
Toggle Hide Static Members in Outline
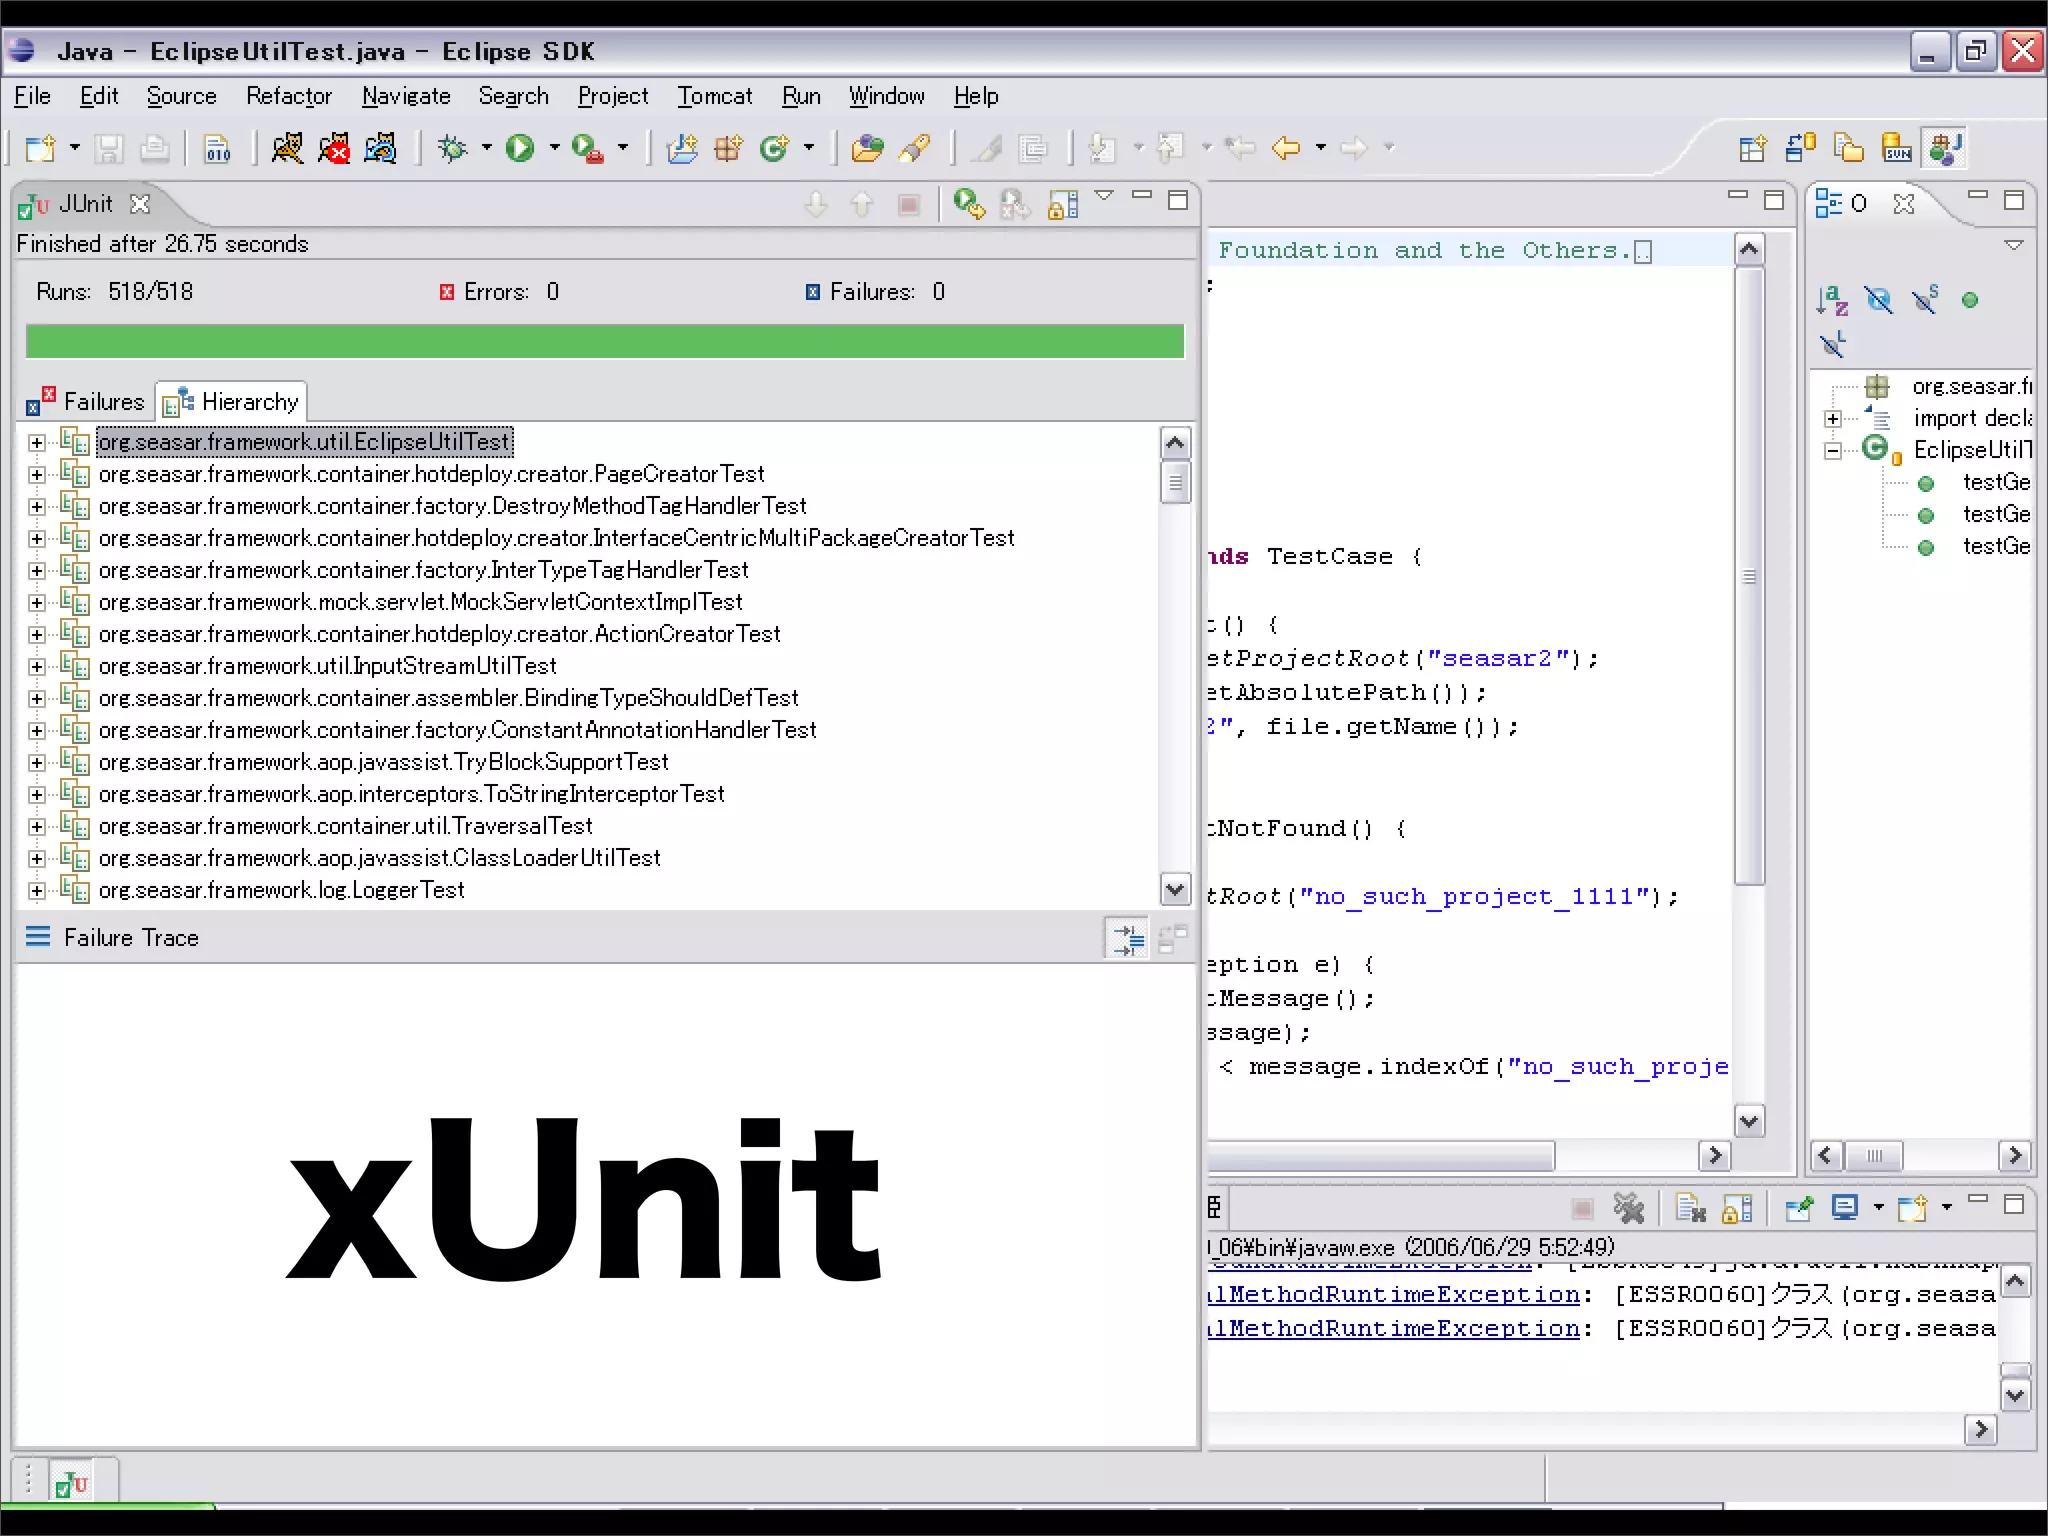[x=1925, y=300]
